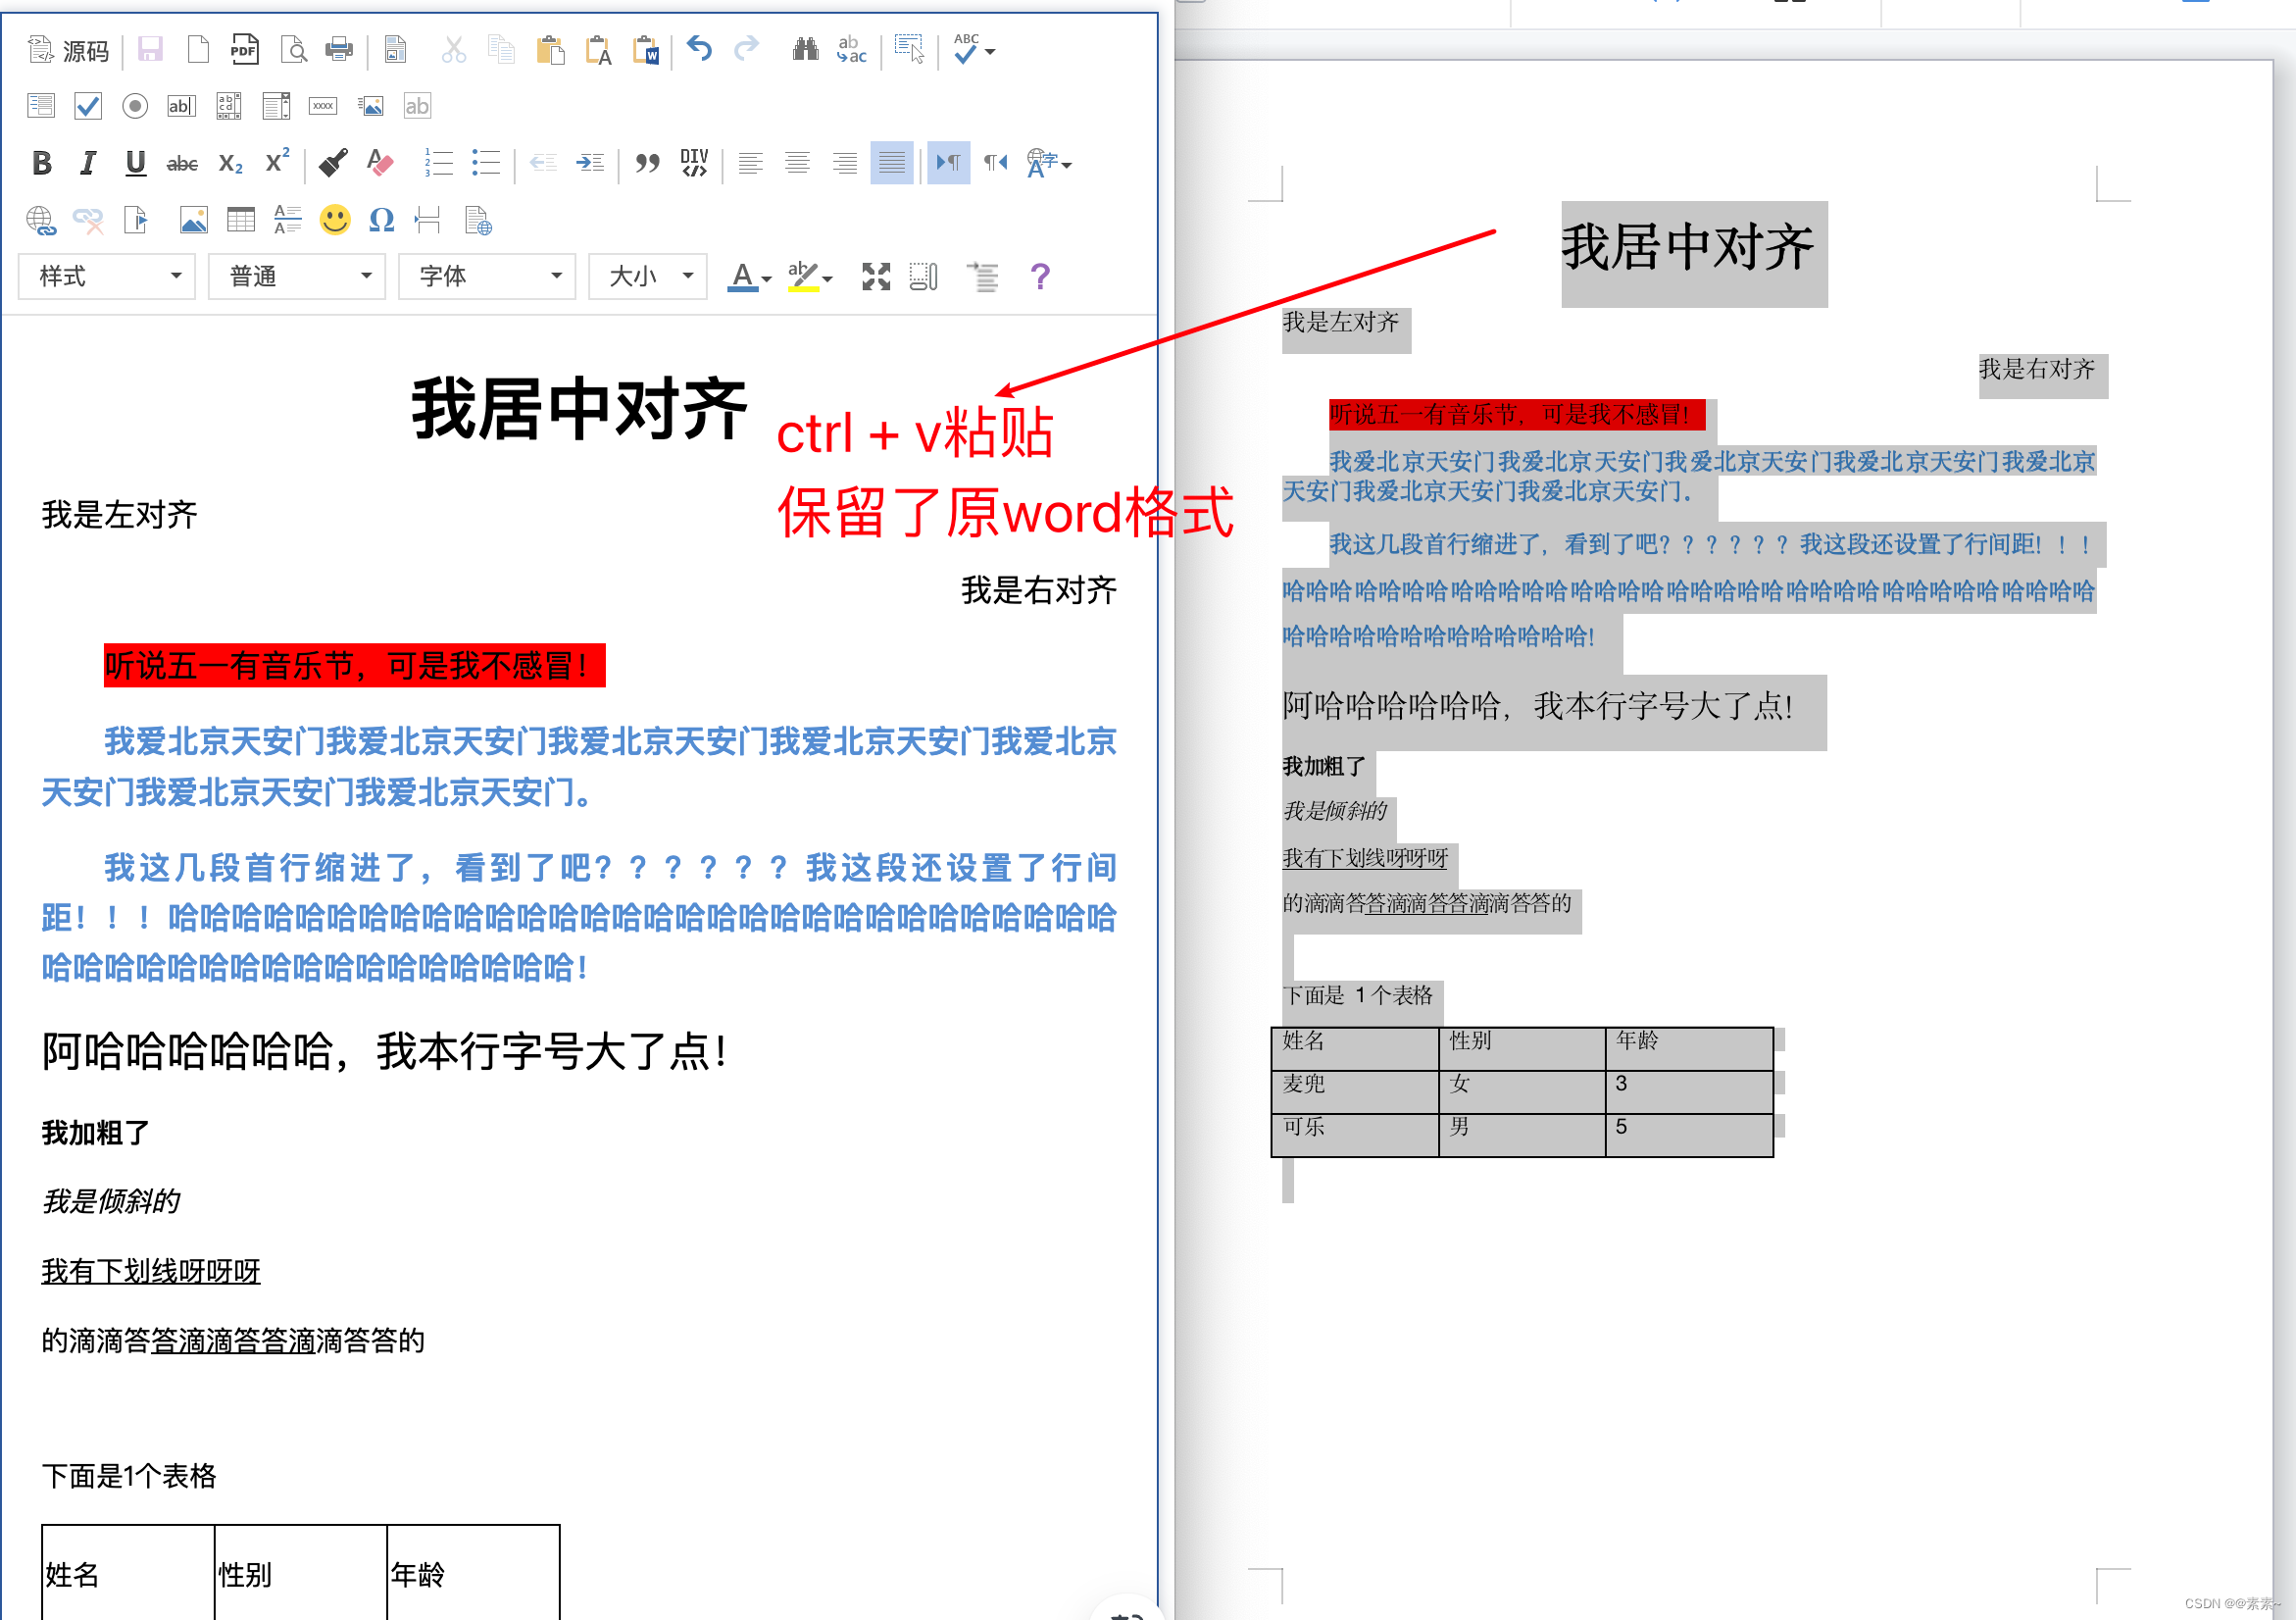This screenshot has width=2296, height=1620.
Task: Insert a table via table icon
Action: click(x=240, y=220)
